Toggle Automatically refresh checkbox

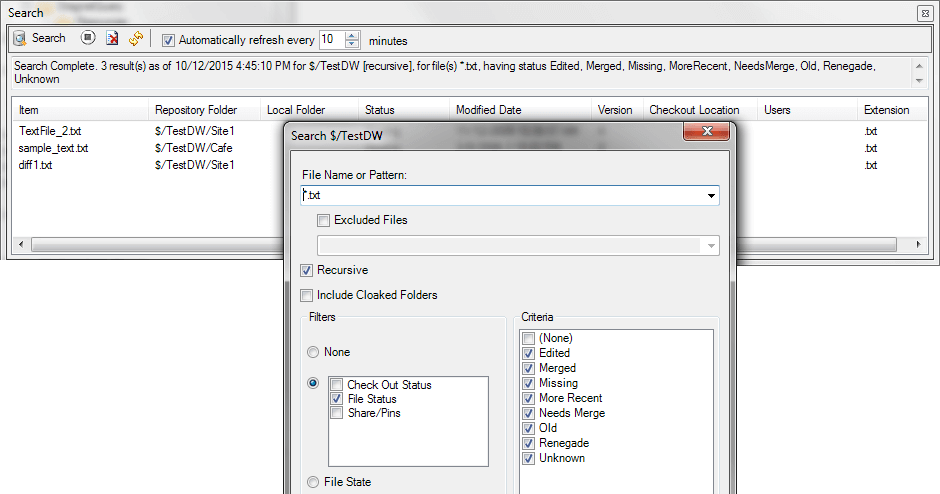tap(168, 40)
